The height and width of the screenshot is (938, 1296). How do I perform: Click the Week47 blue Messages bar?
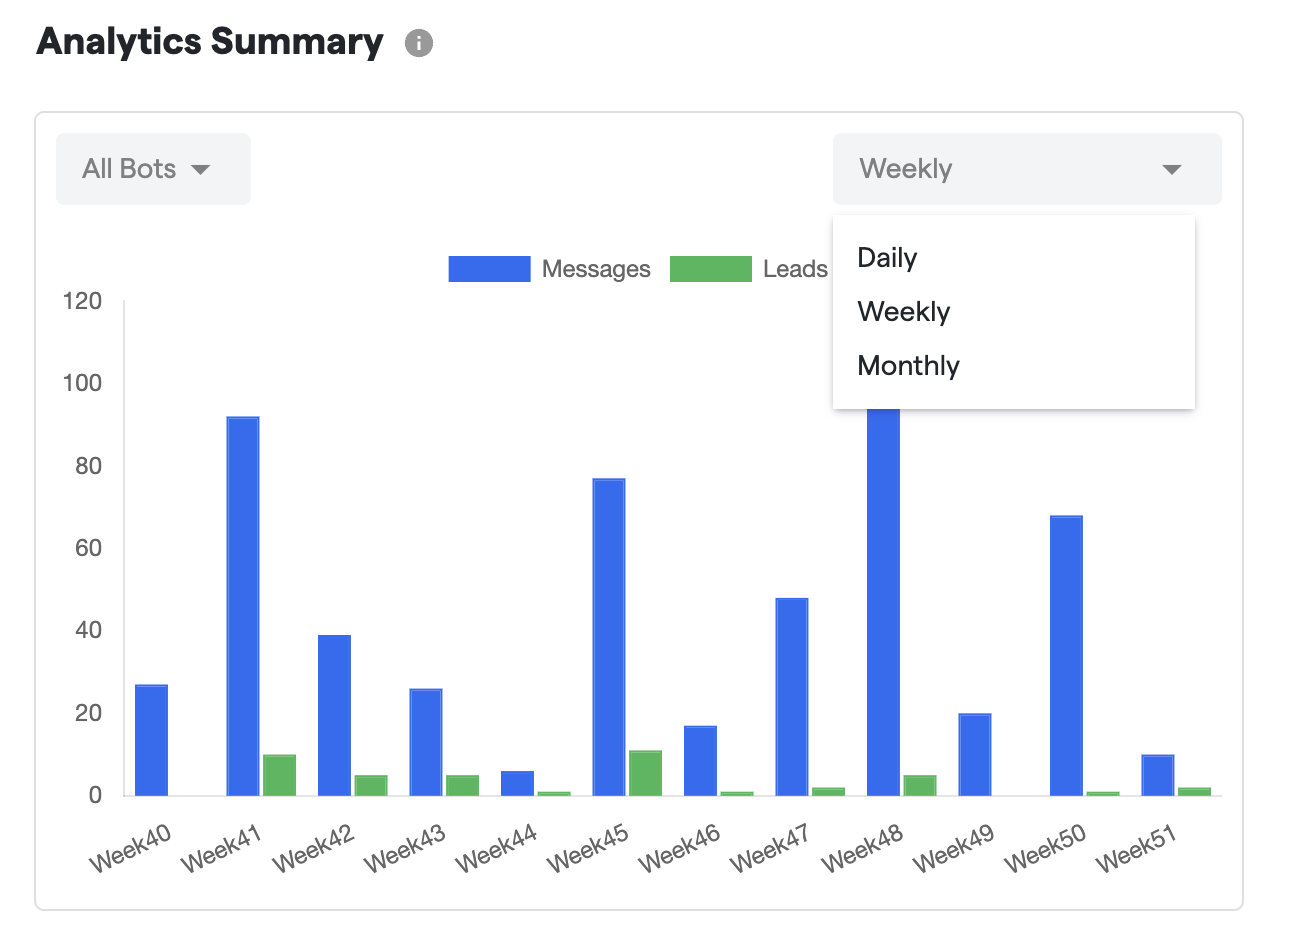point(792,697)
